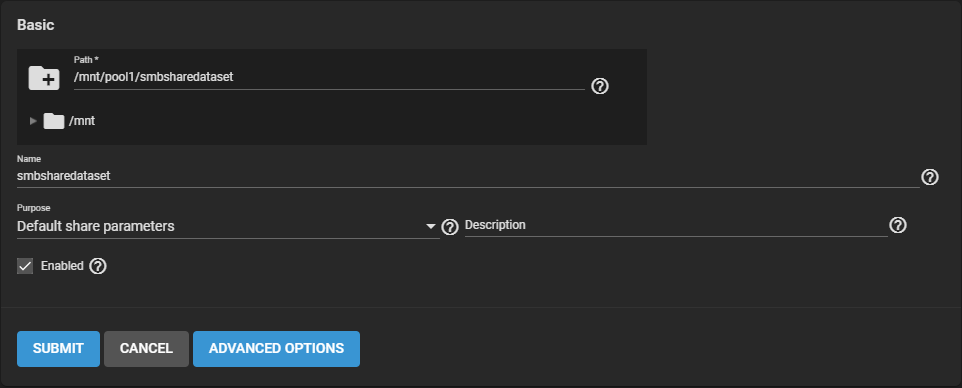Image resolution: width=962 pixels, height=388 pixels.
Task: Focus the Description text field
Action: click(676, 225)
